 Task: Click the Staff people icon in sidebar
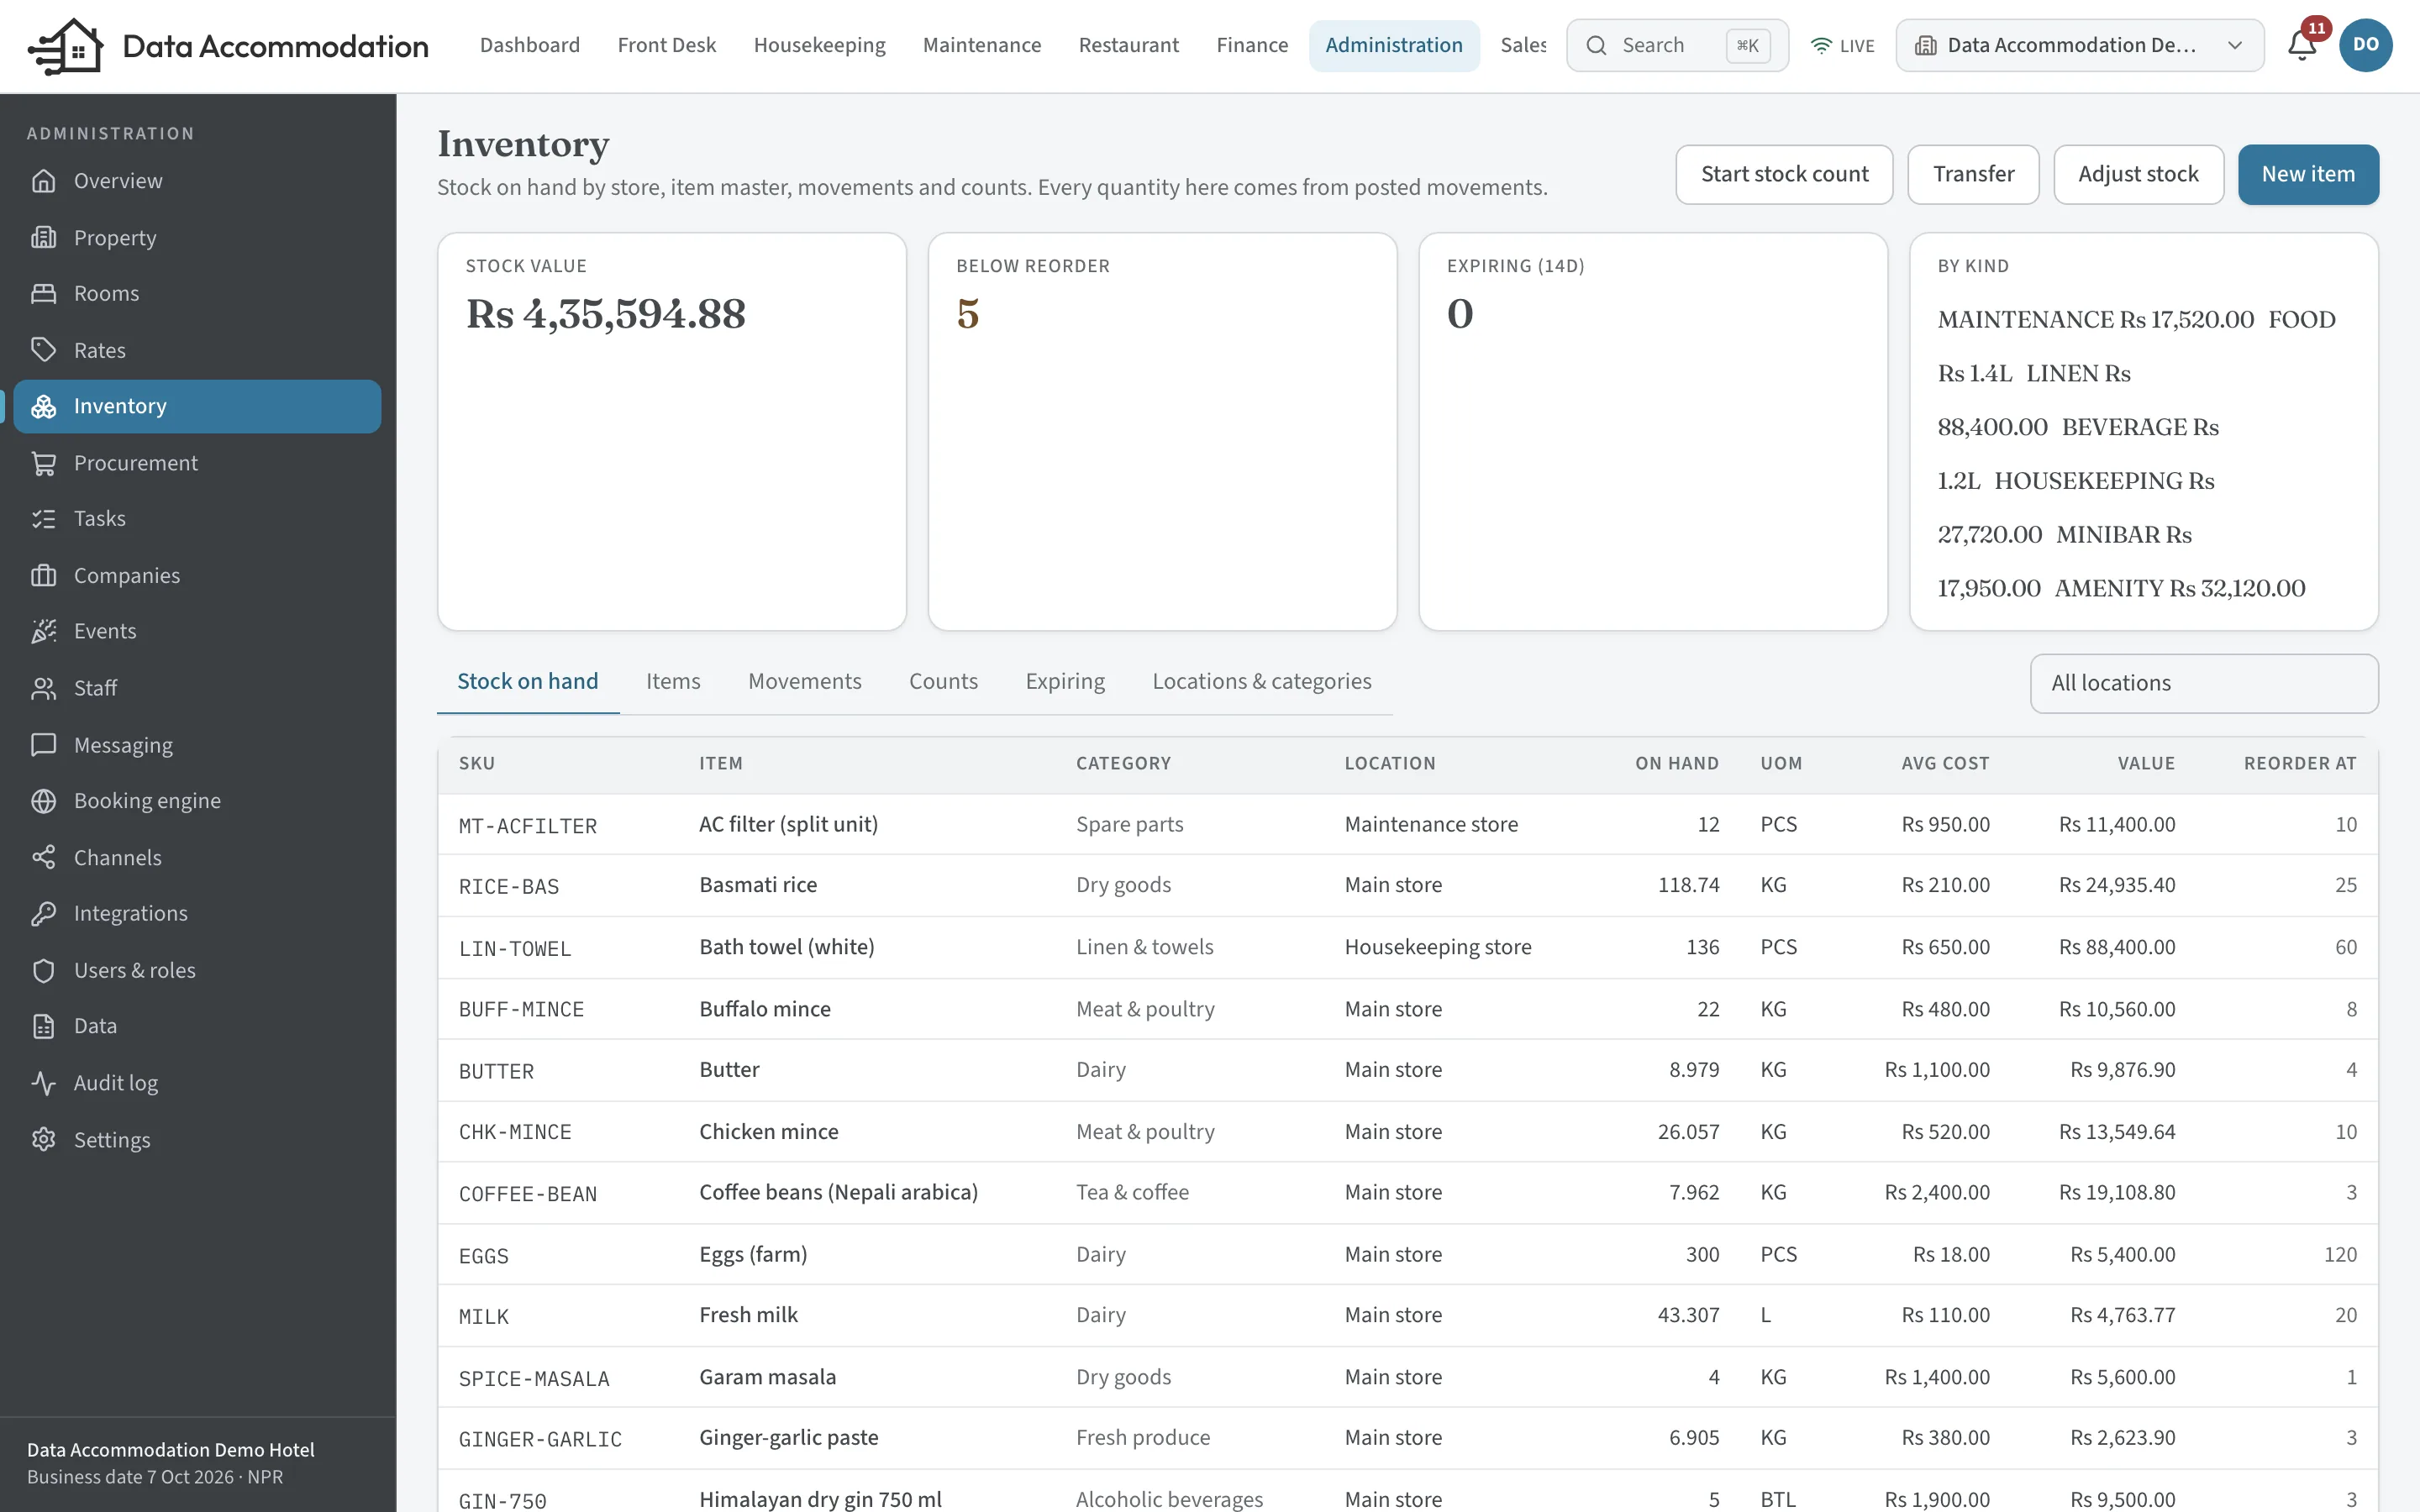[43, 688]
